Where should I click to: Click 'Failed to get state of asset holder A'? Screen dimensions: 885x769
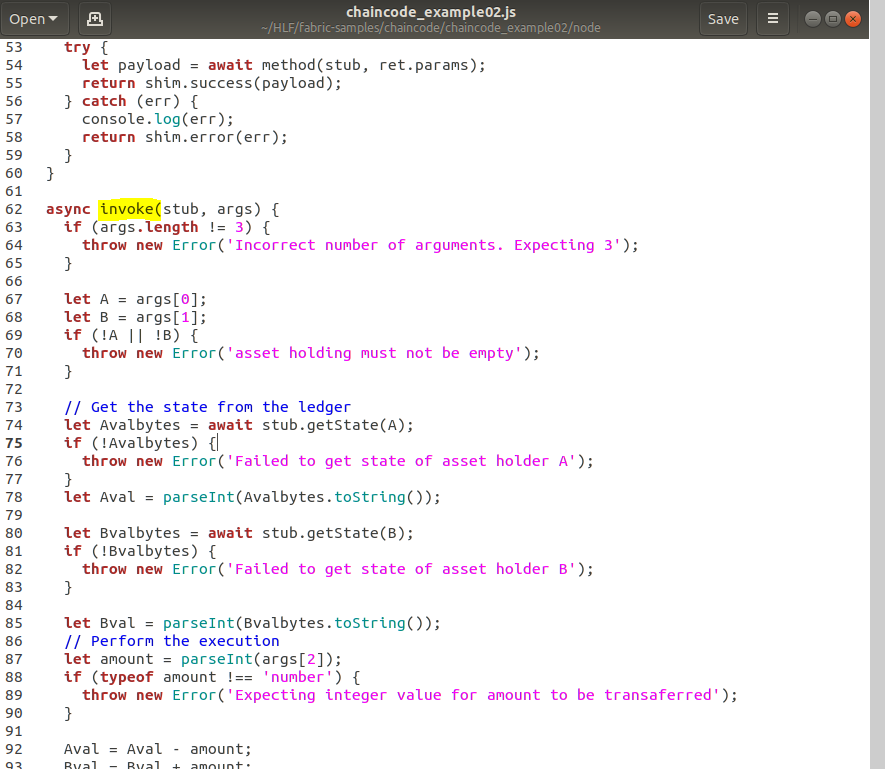[x=401, y=461]
